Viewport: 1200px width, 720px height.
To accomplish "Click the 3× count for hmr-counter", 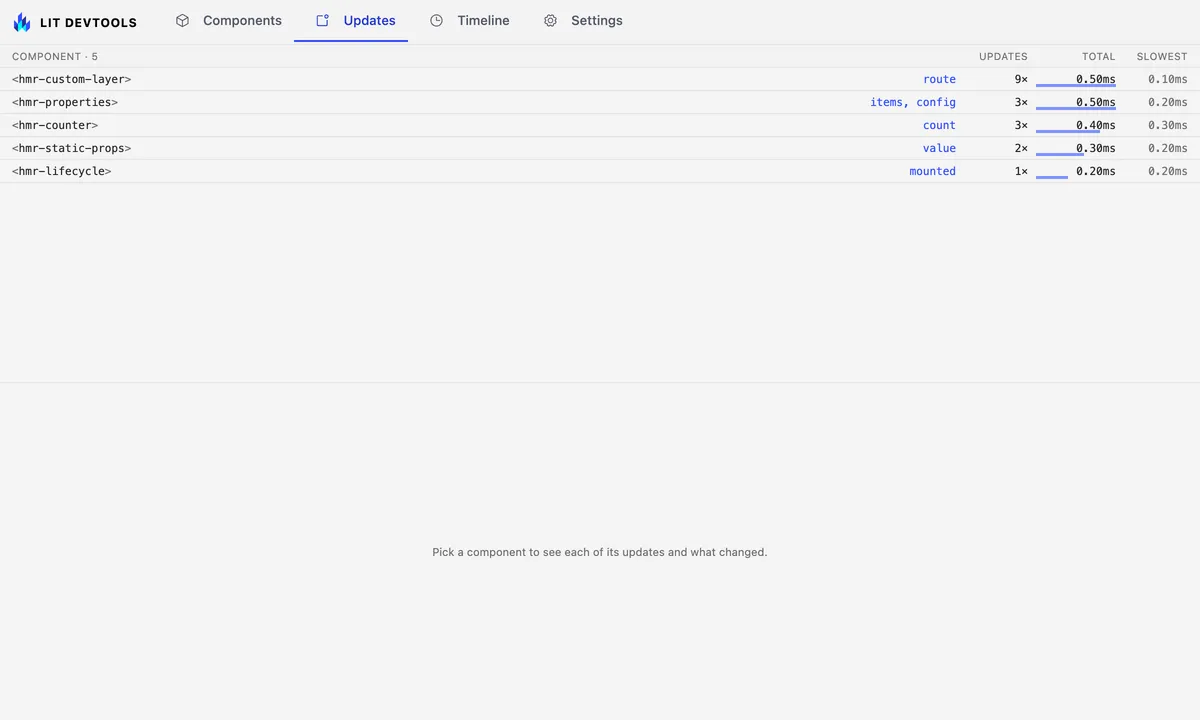I will [1021, 125].
